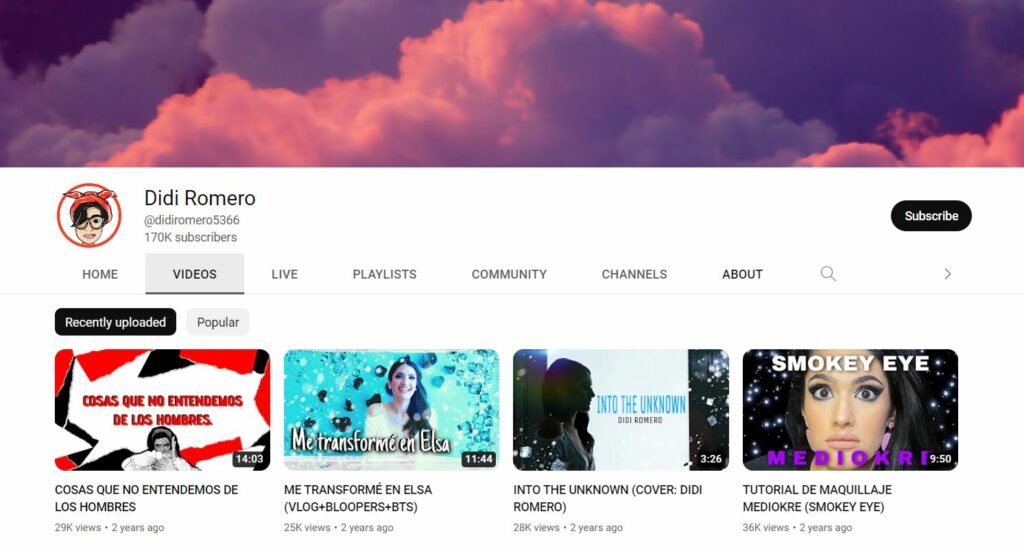Click the 170K subscribers text

[190, 237]
